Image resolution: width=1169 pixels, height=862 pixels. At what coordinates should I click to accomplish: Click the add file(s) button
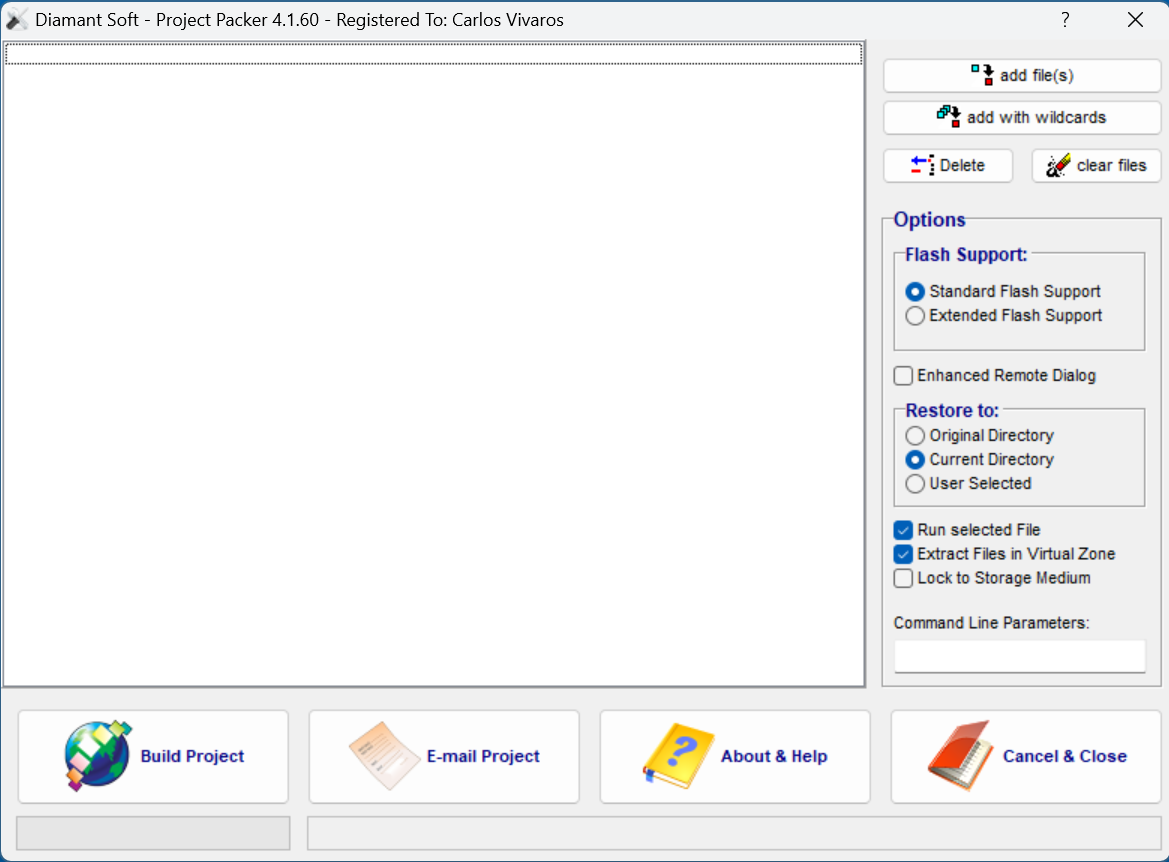click(1022, 75)
